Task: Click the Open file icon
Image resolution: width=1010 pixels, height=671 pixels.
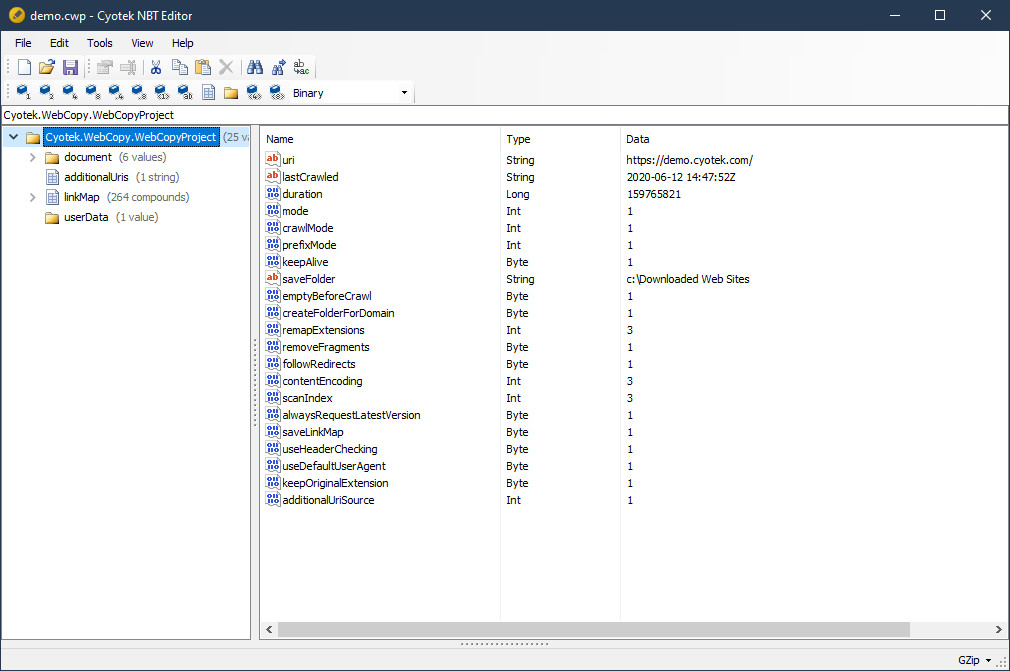Action: (x=47, y=67)
